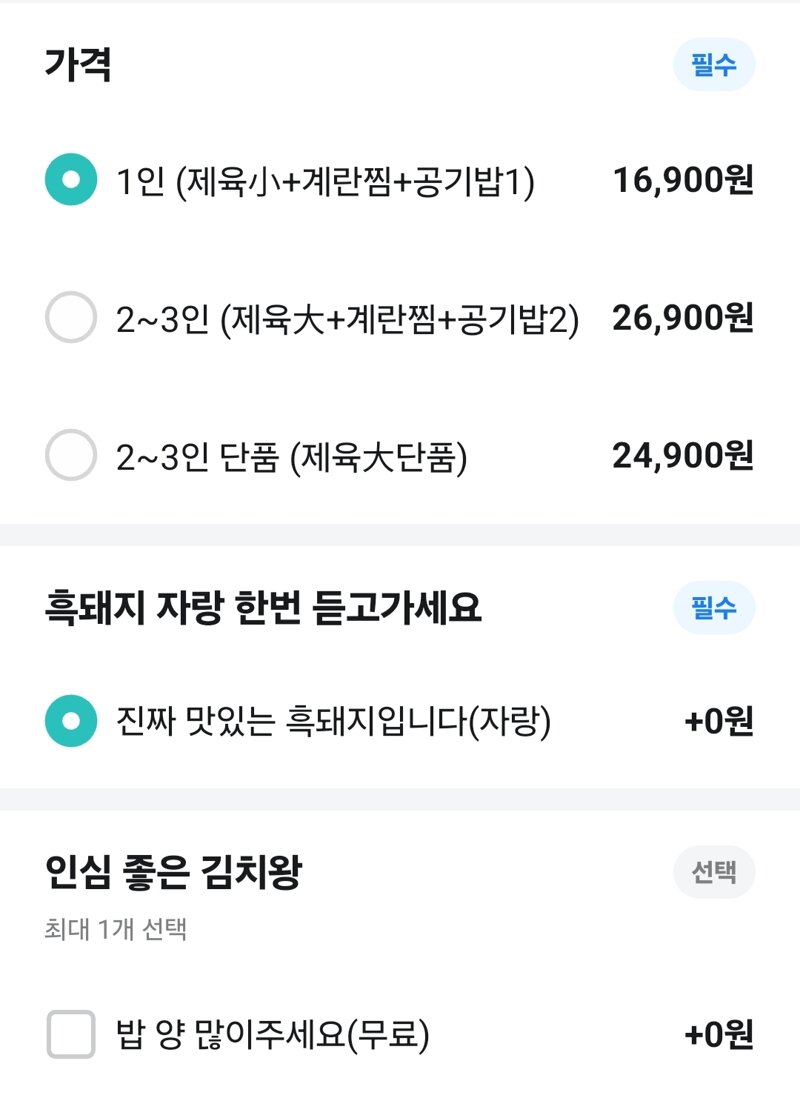Click the 16,900원 price
The width and height of the screenshot is (800, 1101).
(x=683, y=180)
